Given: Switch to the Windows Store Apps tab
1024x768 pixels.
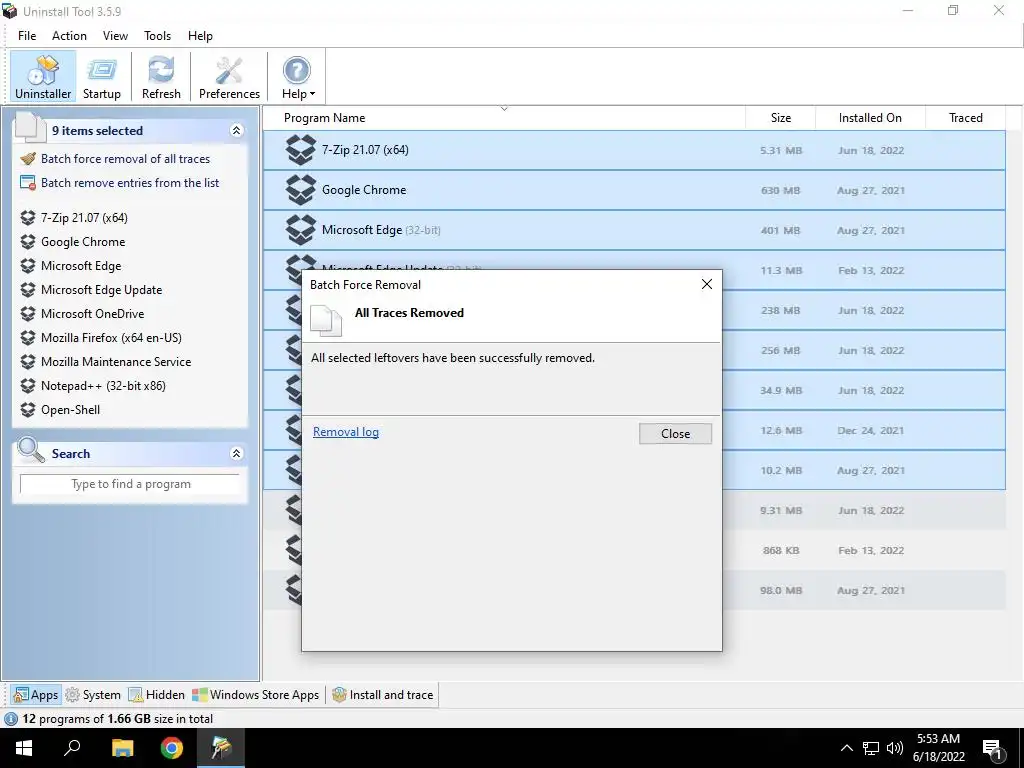Looking at the screenshot, I should coord(256,695).
